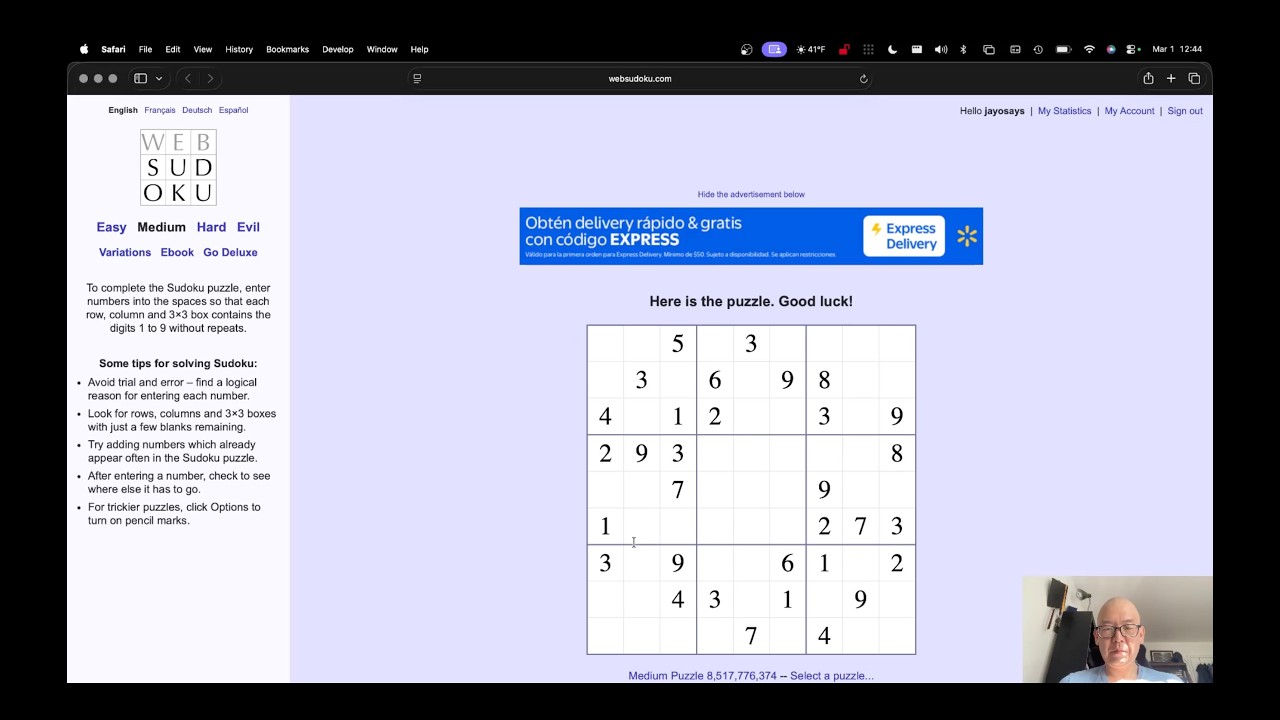Open the page reader menu icon in address bar
Image resolution: width=1280 pixels, height=720 pixels.
[x=417, y=78]
